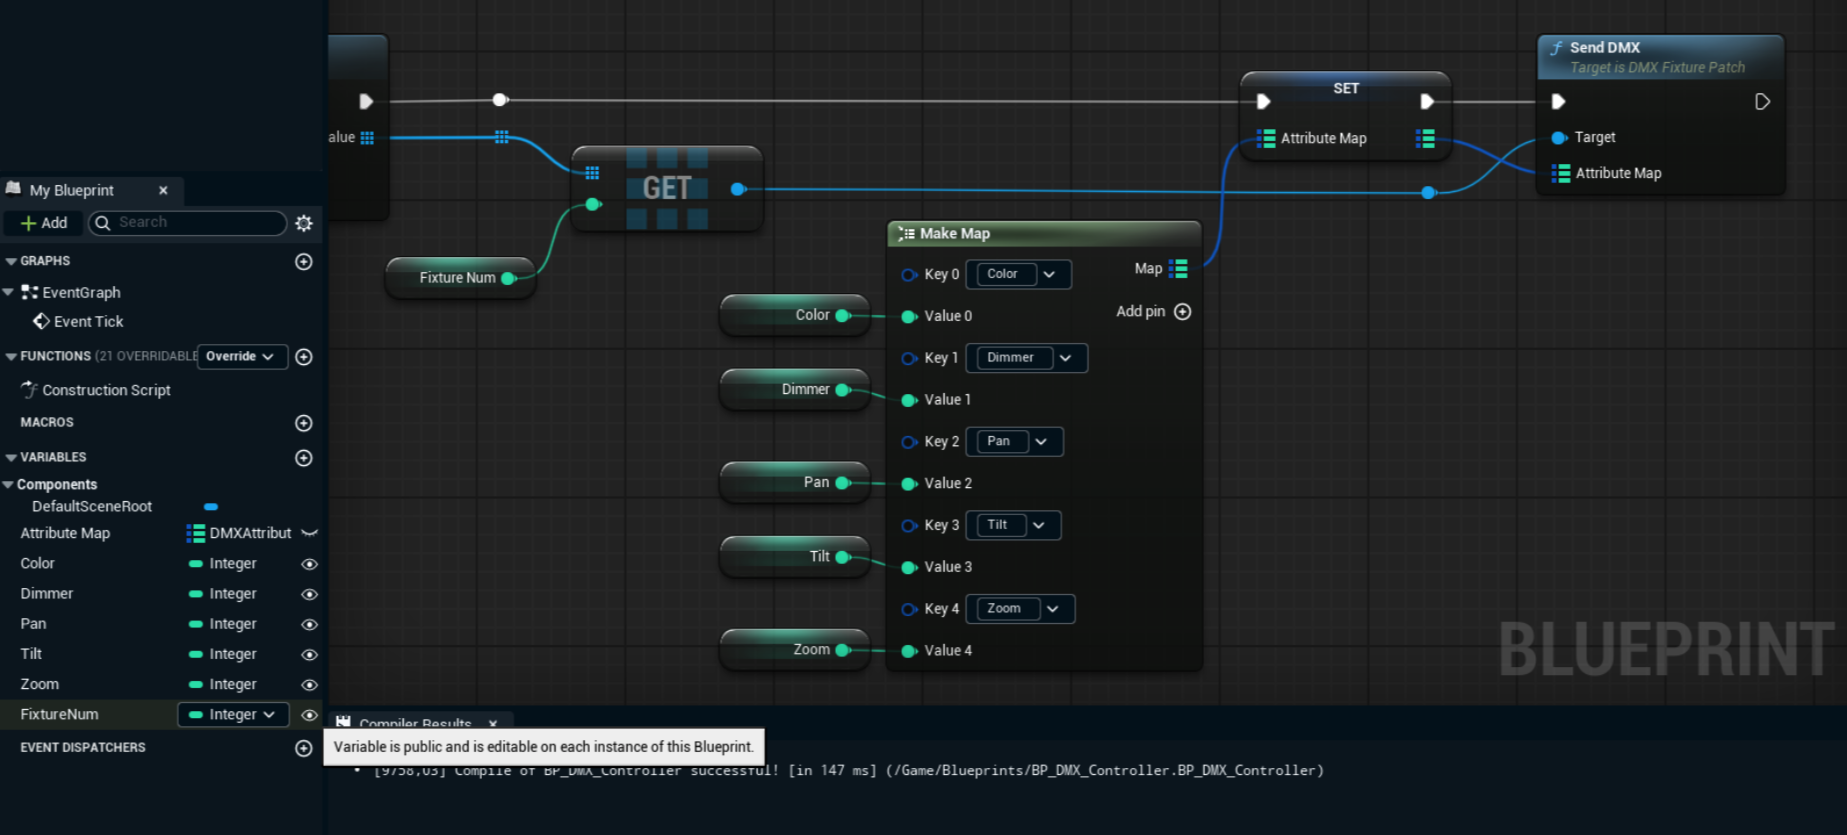Add new event dispatcher with plus icon
Viewport: 1847px width, 835px height.
pos(304,748)
